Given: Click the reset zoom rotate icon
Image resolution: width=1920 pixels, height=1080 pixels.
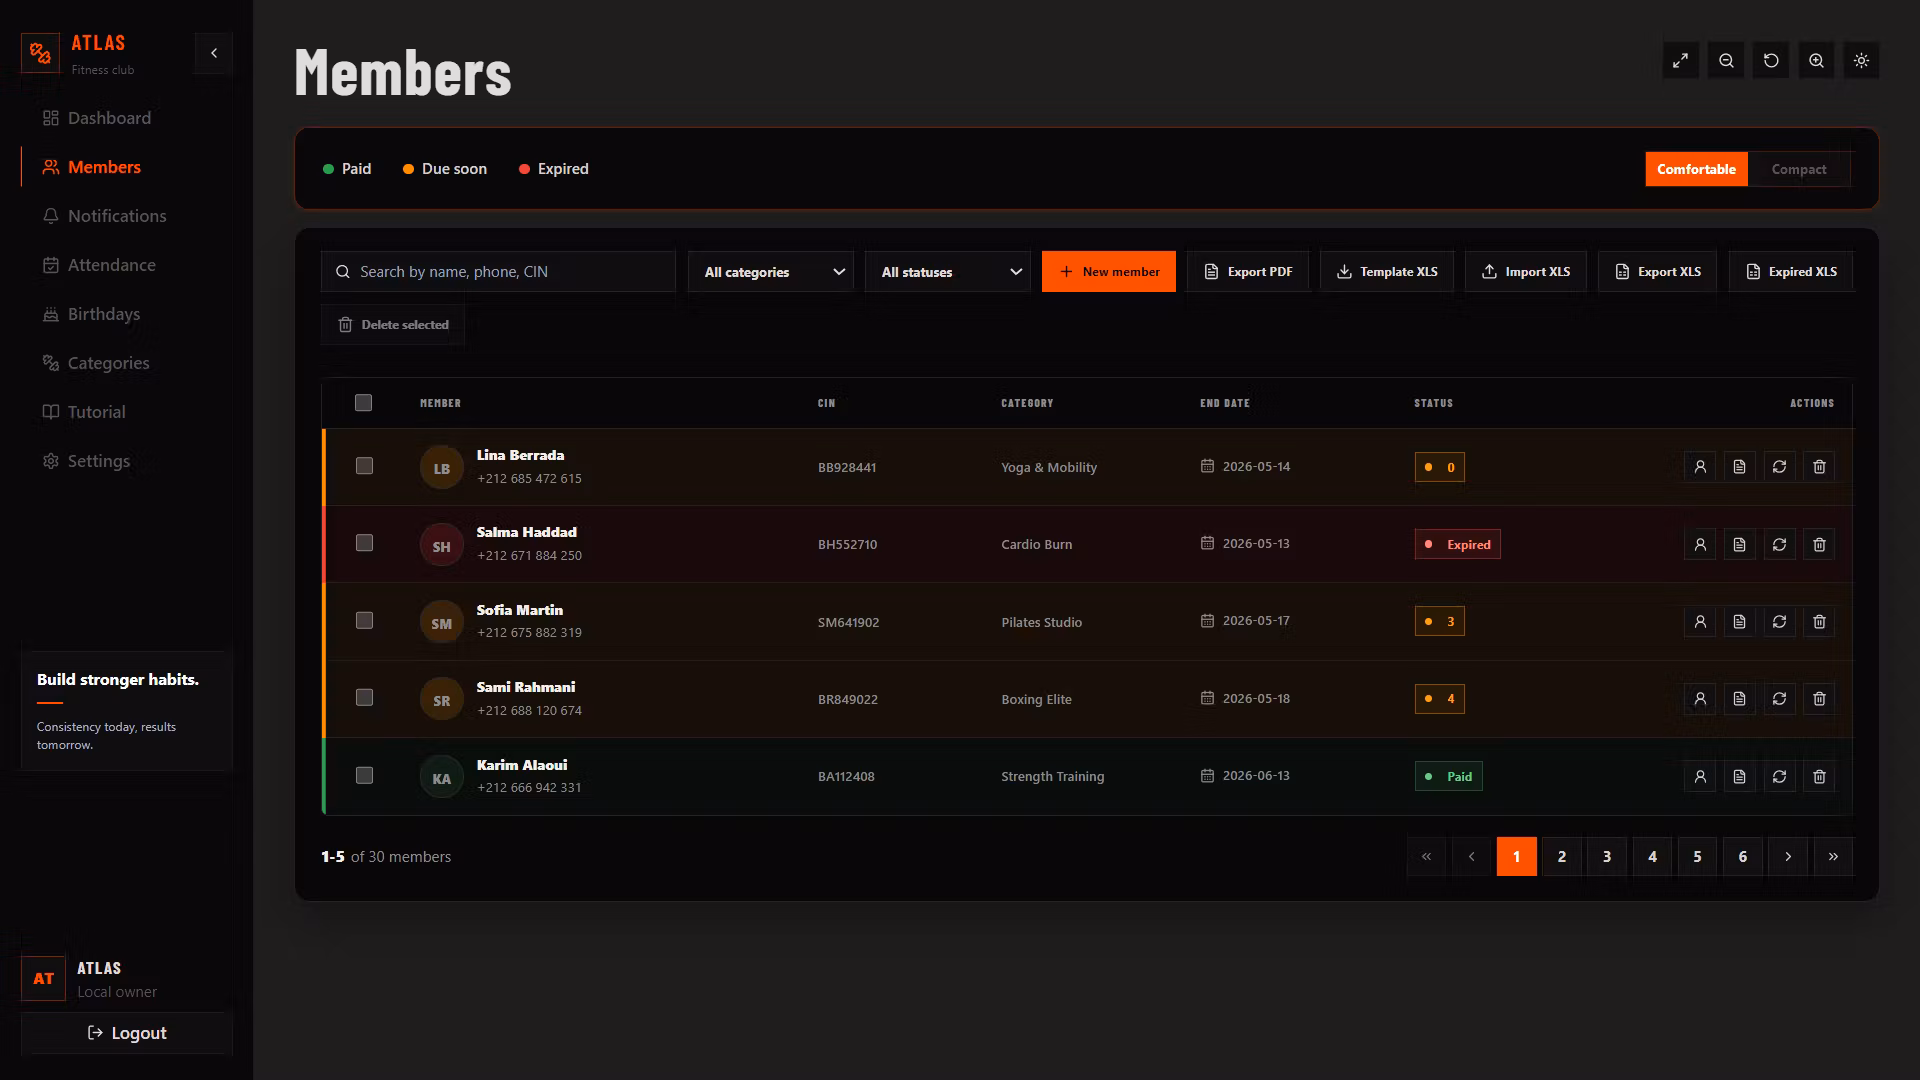Looking at the screenshot, I should click(x=1771, y=61).
